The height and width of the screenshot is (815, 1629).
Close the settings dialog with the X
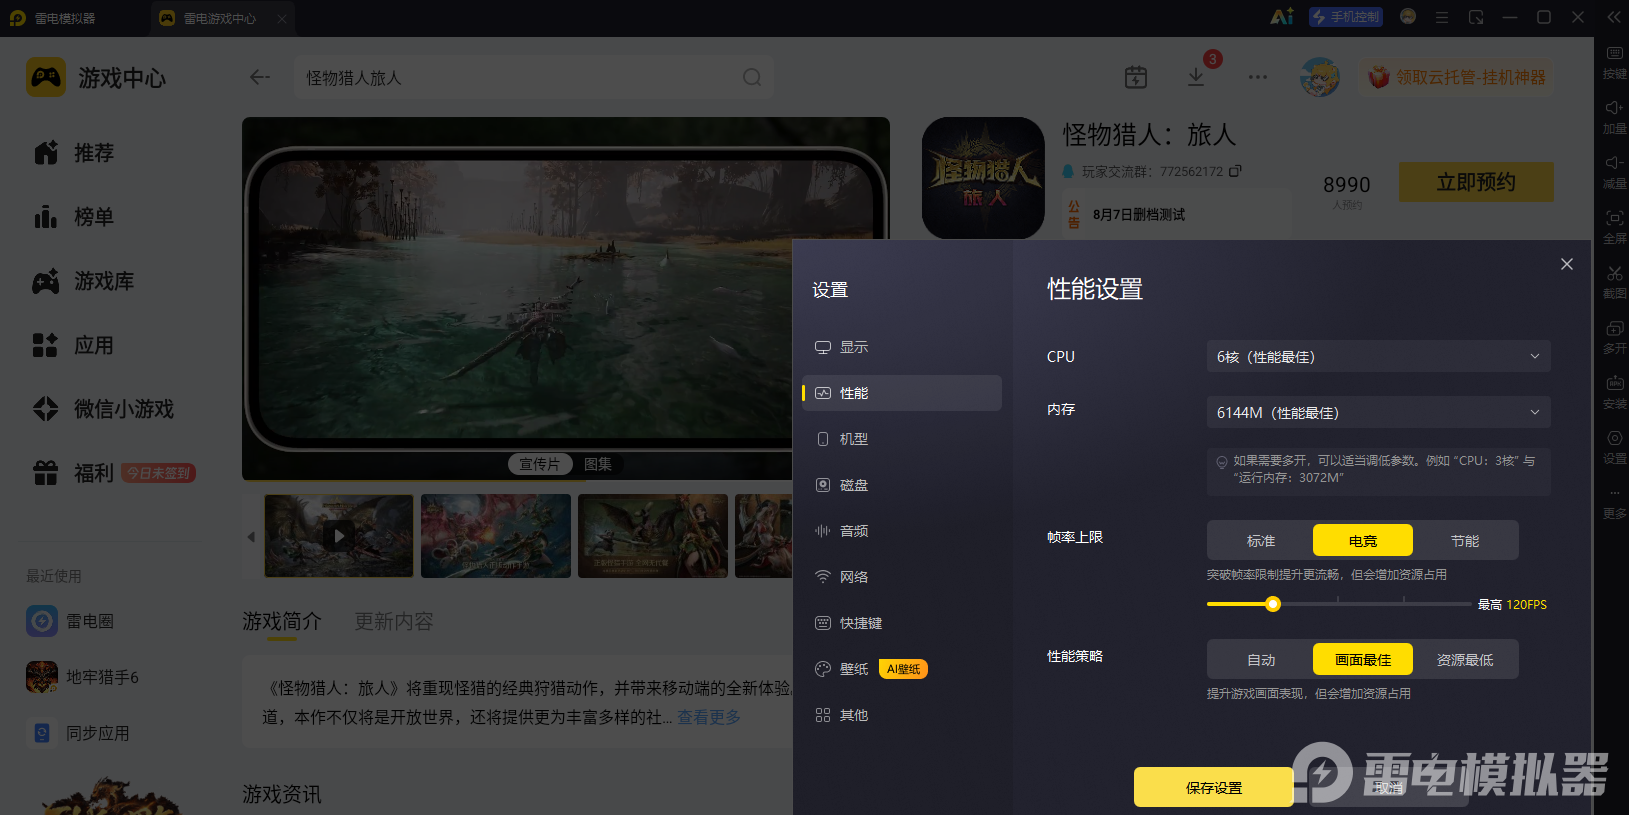1567,264
